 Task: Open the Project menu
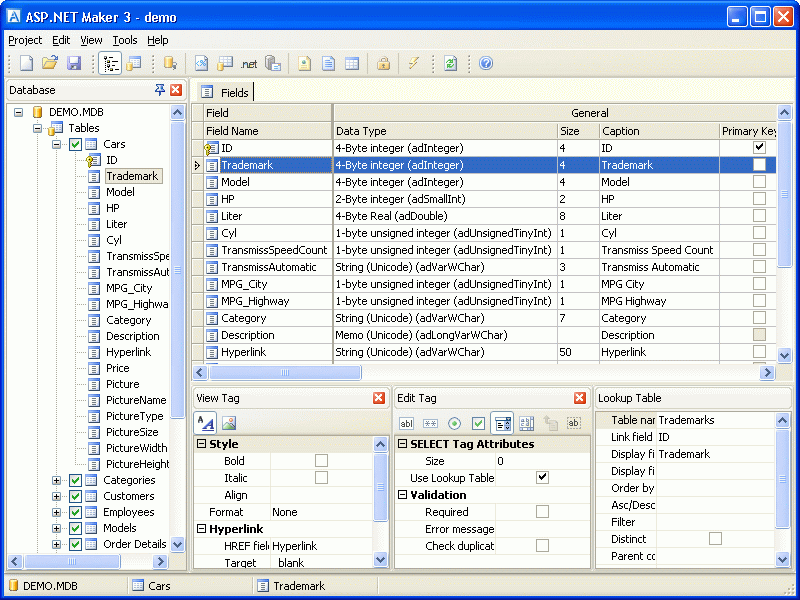pyautogui.click(x=25, y=40)
